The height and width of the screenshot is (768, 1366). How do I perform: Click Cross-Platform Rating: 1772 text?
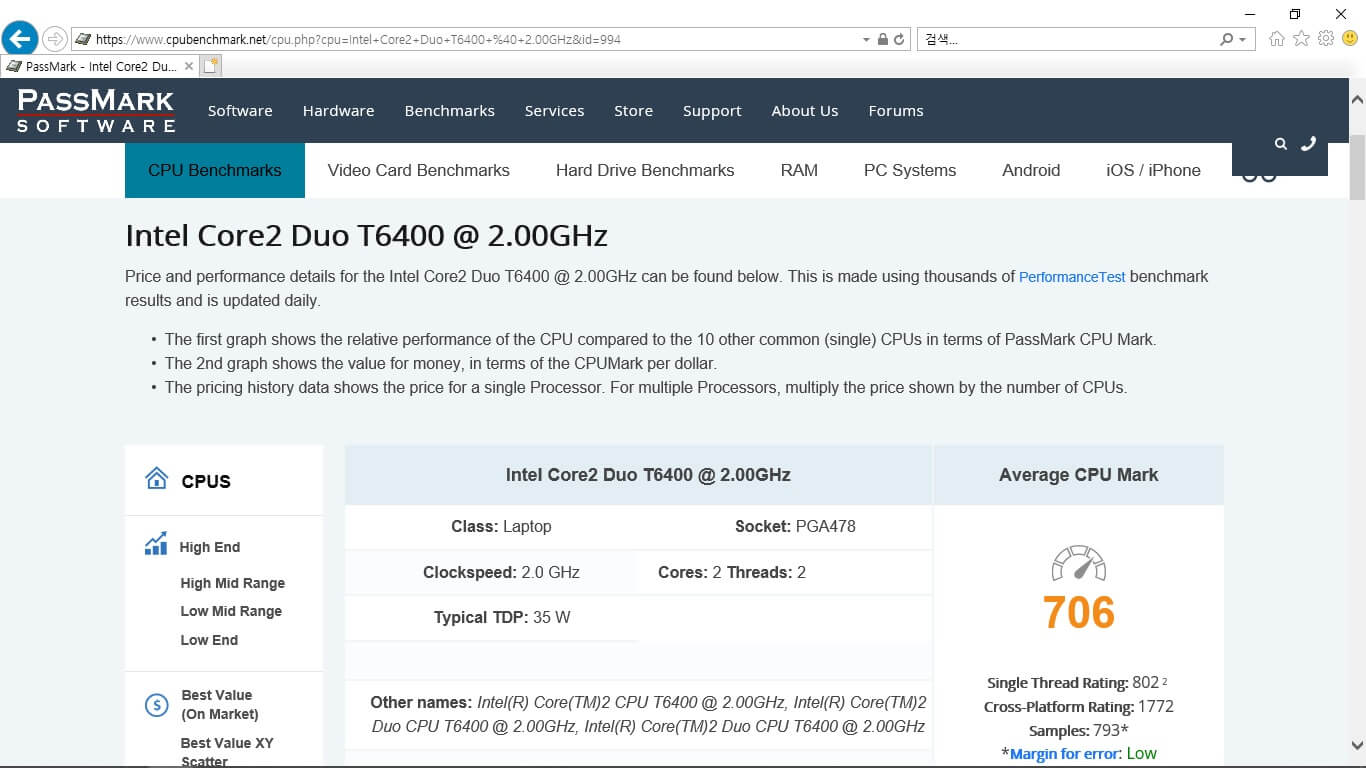click(1079, 707)
